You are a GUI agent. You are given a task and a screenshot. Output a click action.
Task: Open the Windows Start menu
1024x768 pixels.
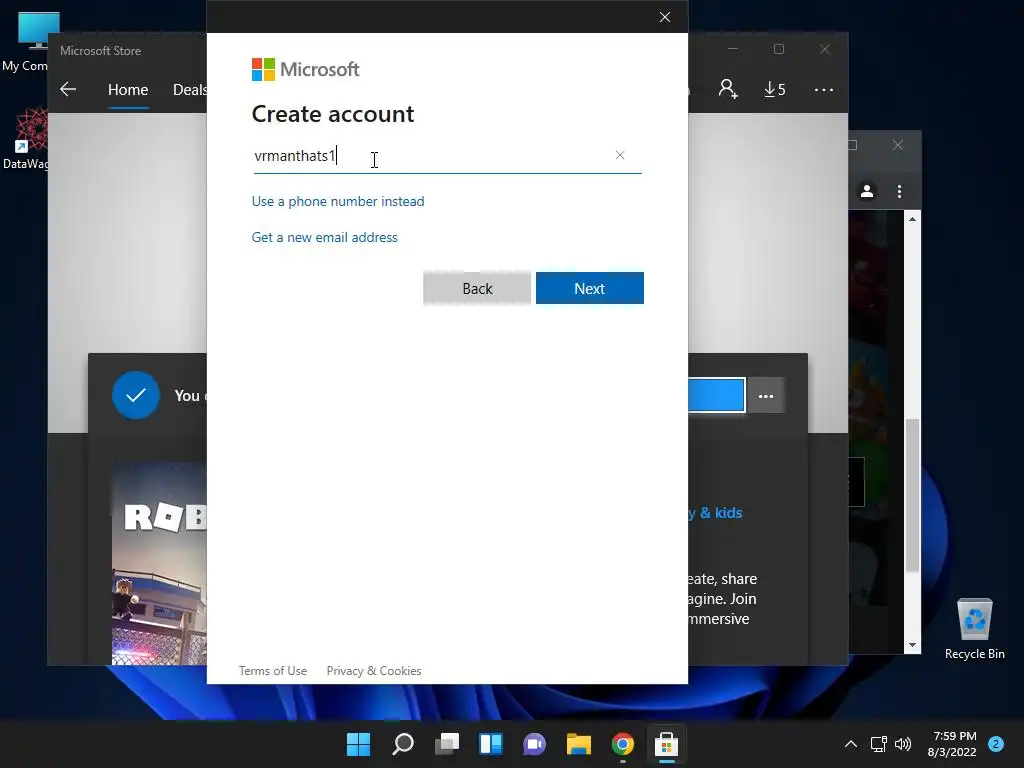[x=358, y=744]
